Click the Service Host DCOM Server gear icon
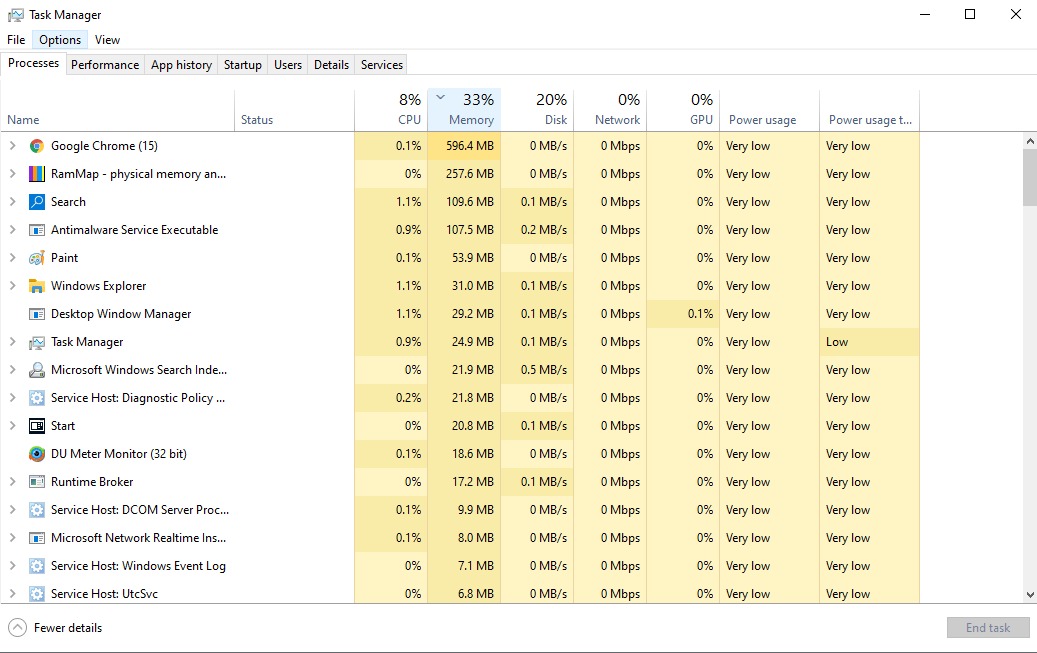This screenshot has height=653, width=1037. [36, 510]
